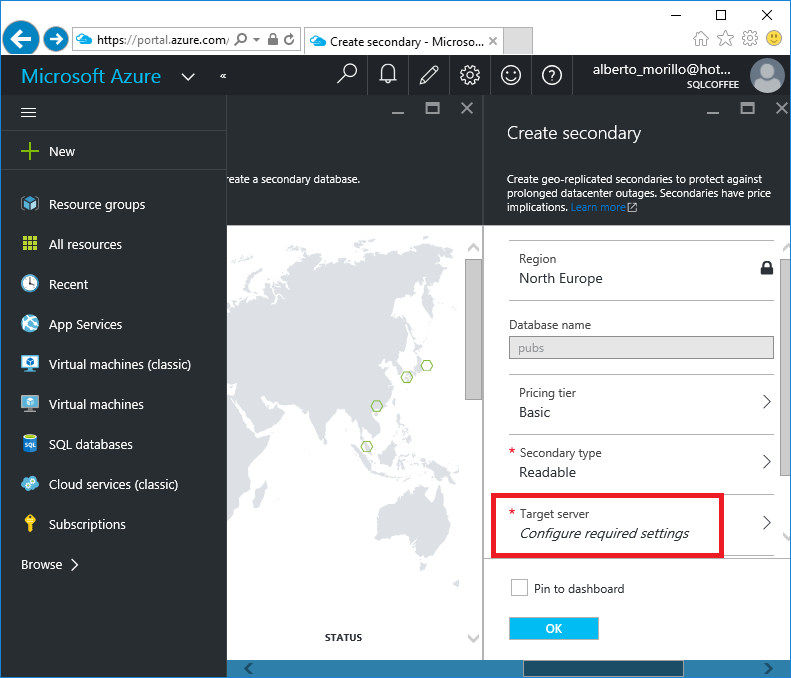Open the Azure help question mark
Screen dimensions: 791x678
point(551,76)
